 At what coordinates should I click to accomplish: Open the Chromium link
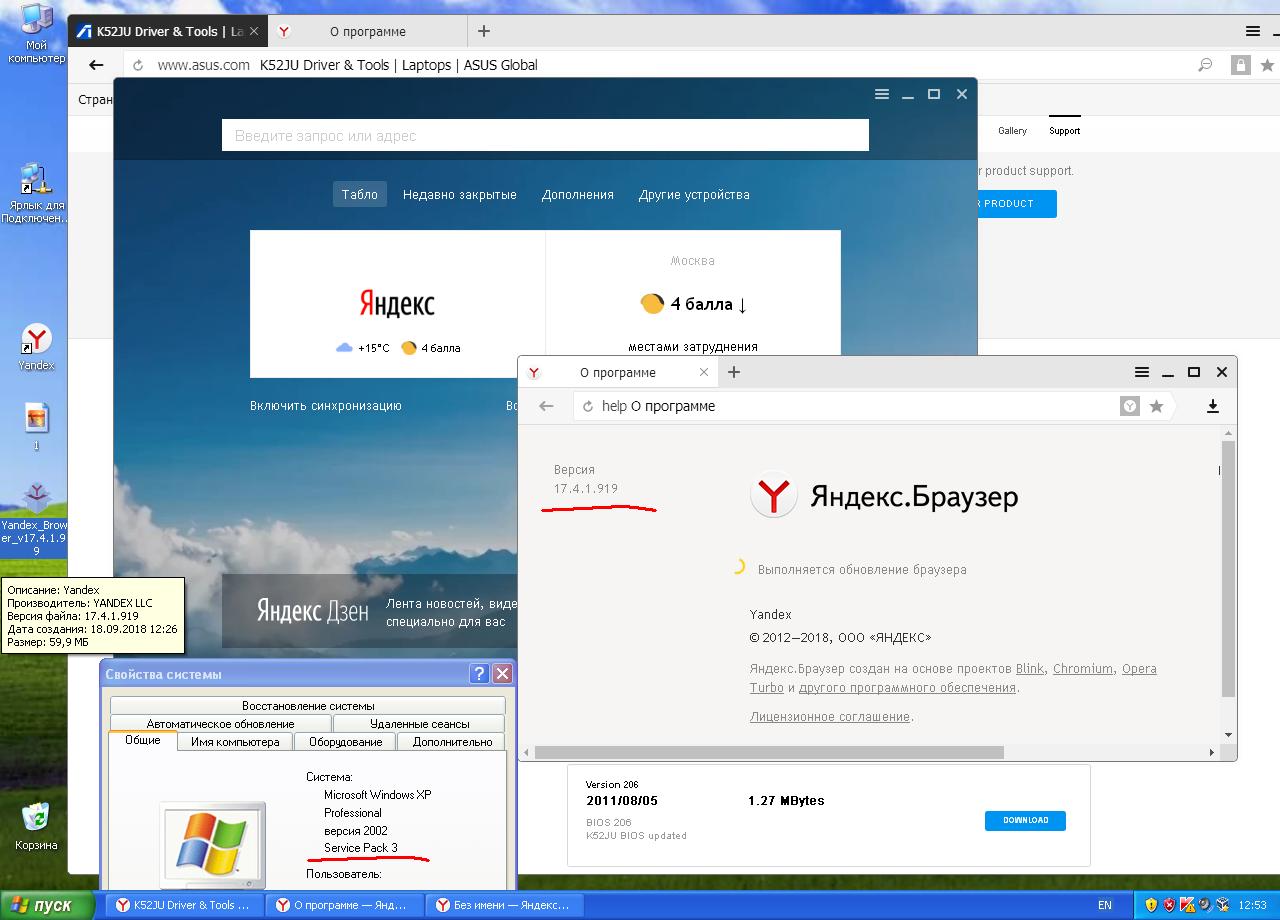(1083, 669)
